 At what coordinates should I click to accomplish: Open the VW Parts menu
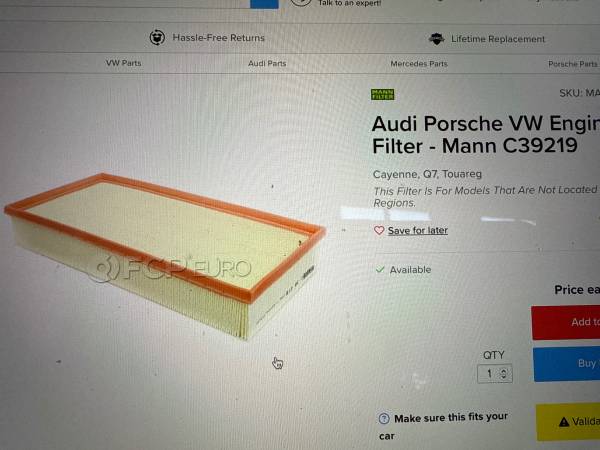(124, 63)
